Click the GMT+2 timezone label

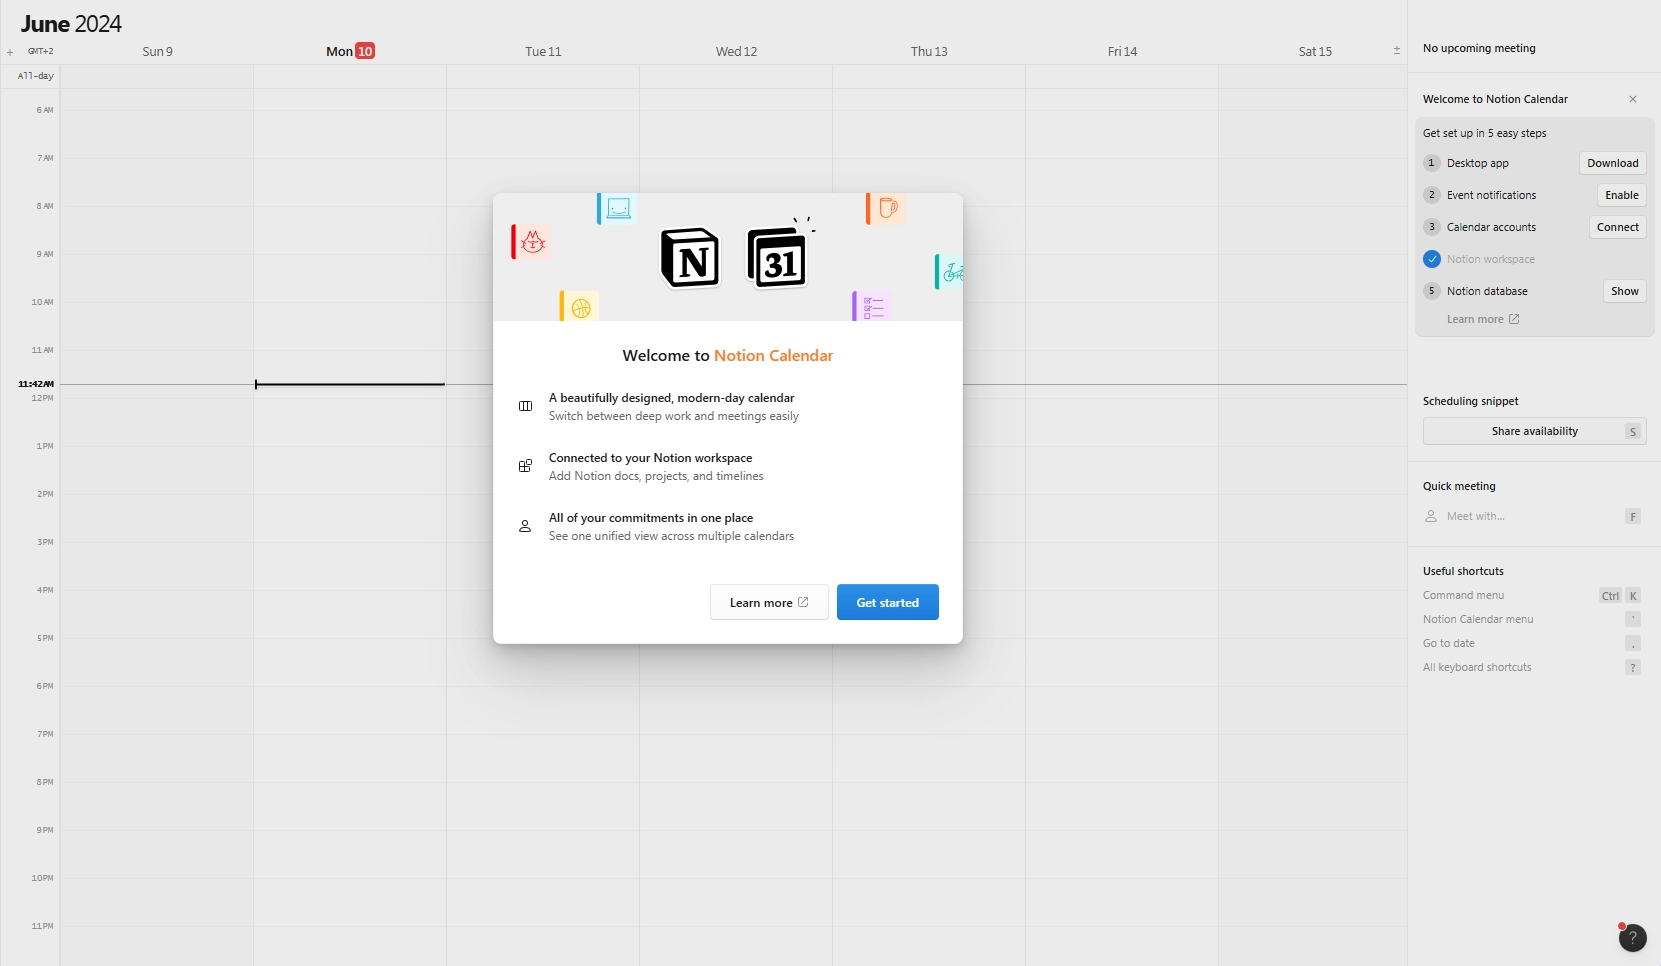click(x=41, y=51)
